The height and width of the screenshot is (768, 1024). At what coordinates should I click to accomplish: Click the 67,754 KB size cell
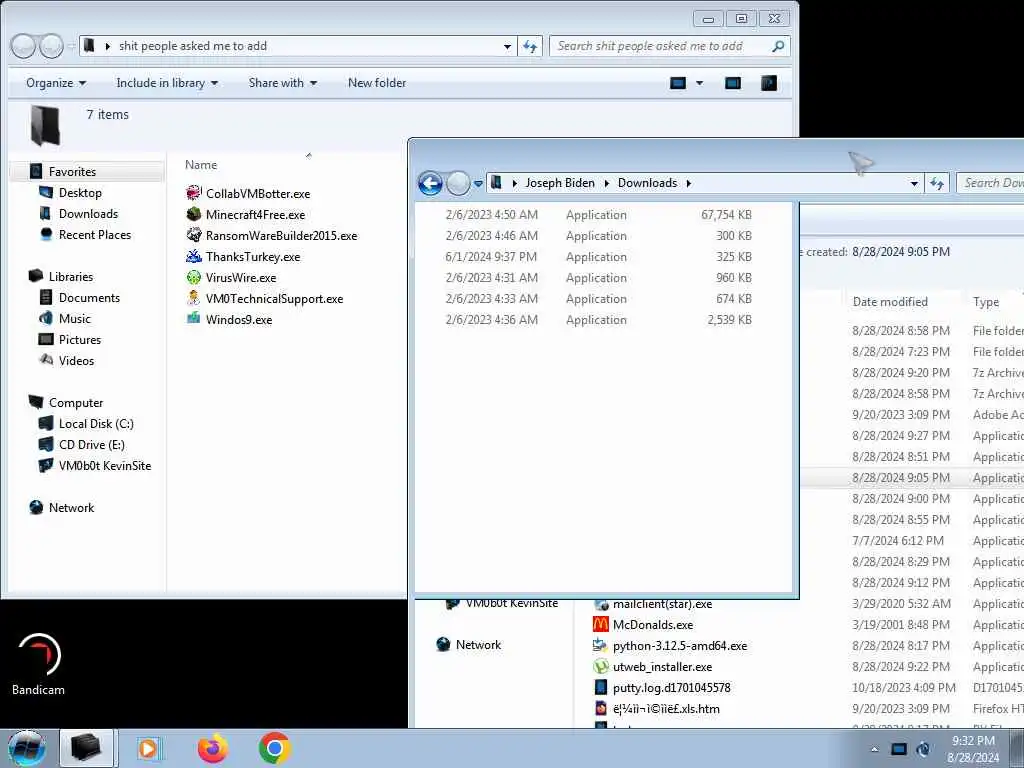point(726,214)
